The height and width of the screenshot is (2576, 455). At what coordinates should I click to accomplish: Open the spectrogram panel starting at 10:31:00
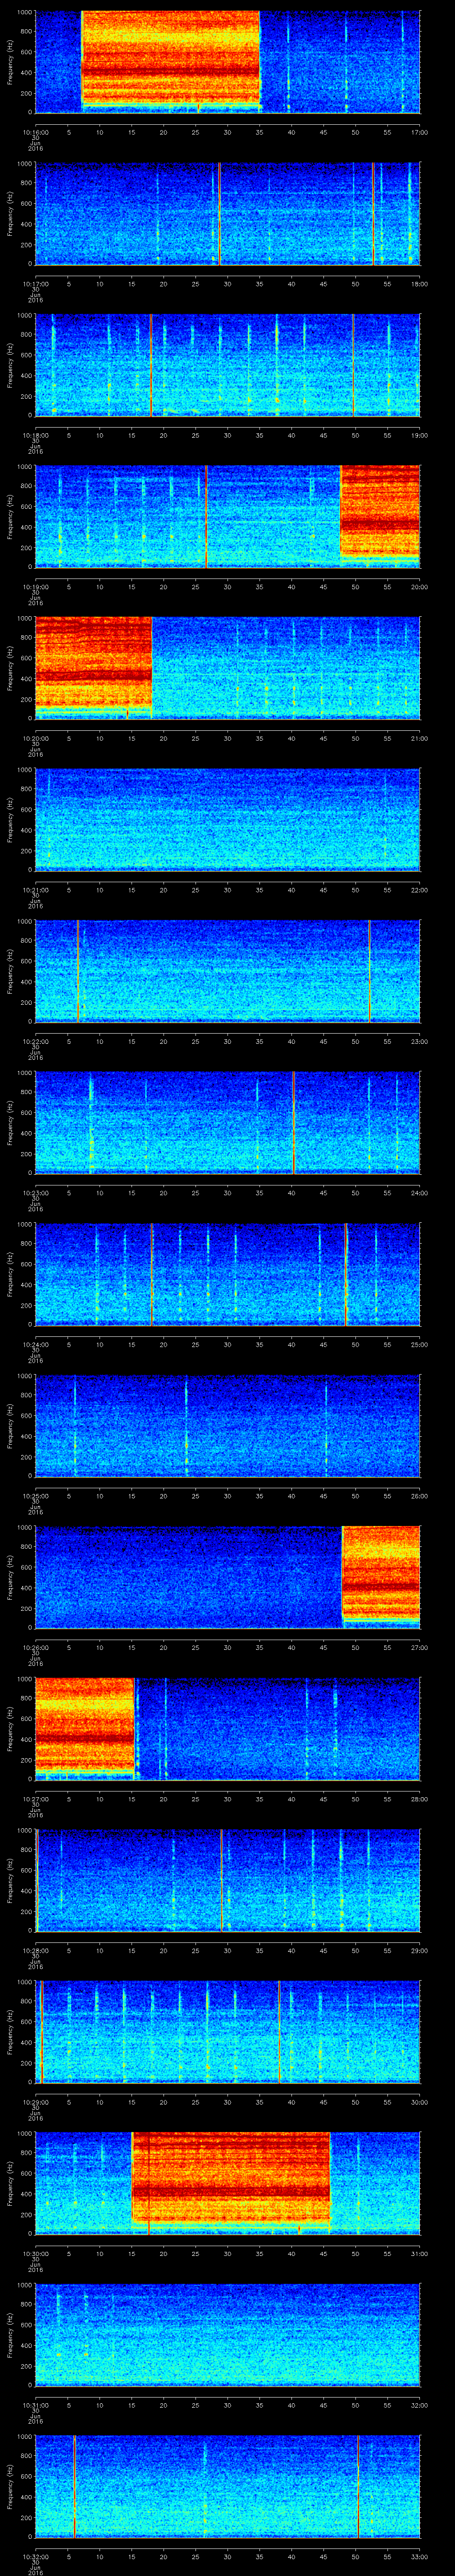pos(227,2334)
